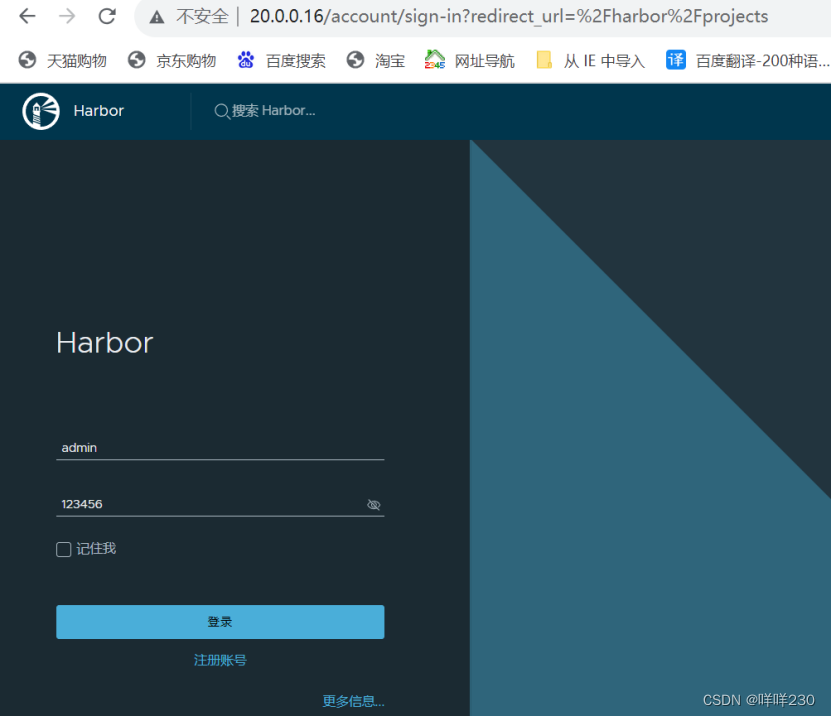
Task: Open the 百度搜索 bookmark
Action: [x=281, y=60]
